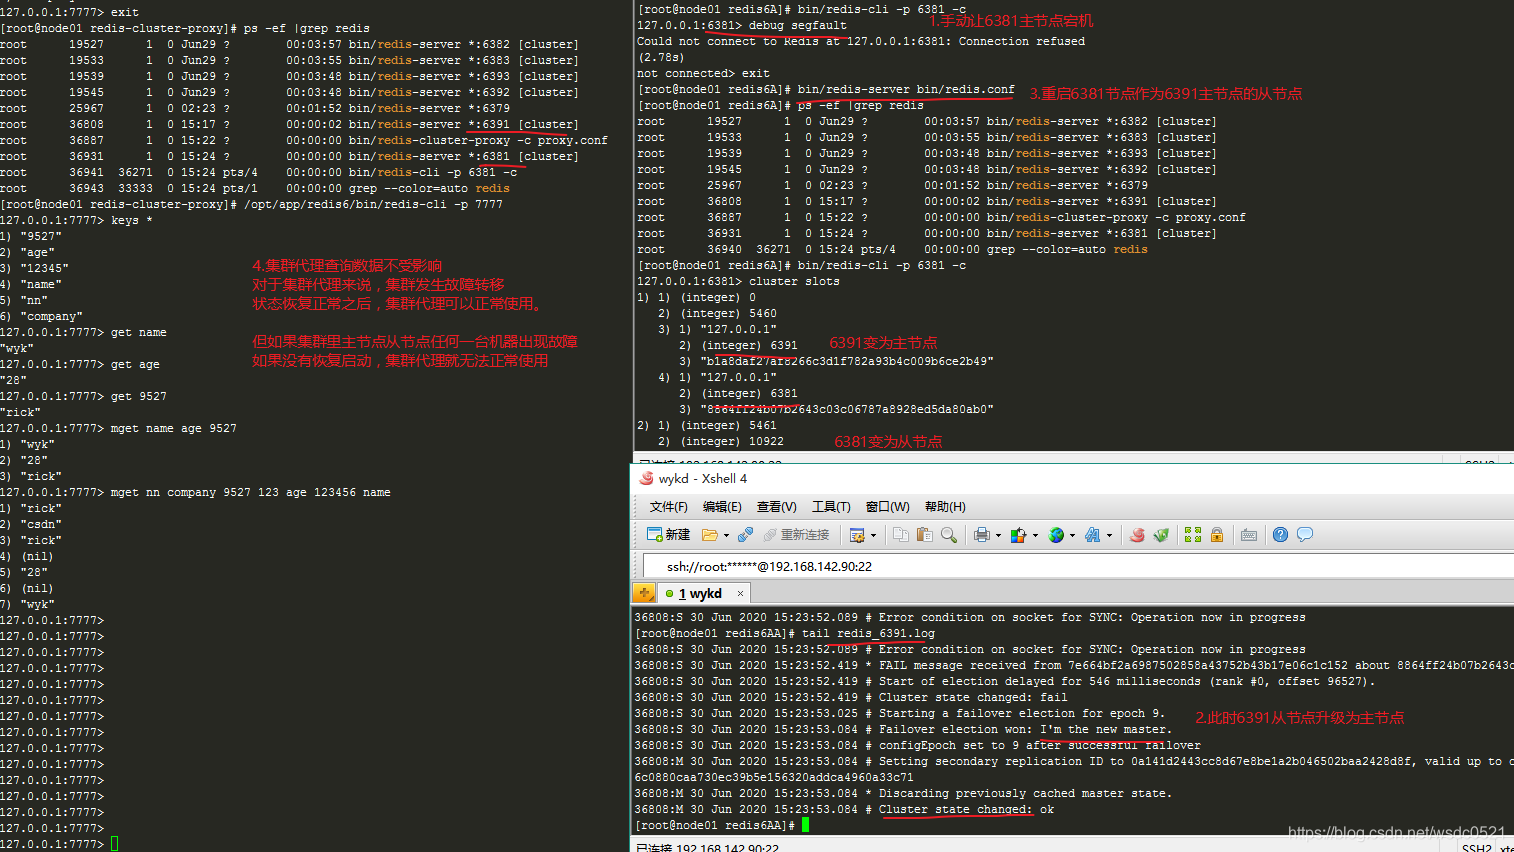Image resolution: width=1514 pixels, height=852 pixels.
Task: Click the 重新连接 (Reconnect) button
Action: pos(796,535)
